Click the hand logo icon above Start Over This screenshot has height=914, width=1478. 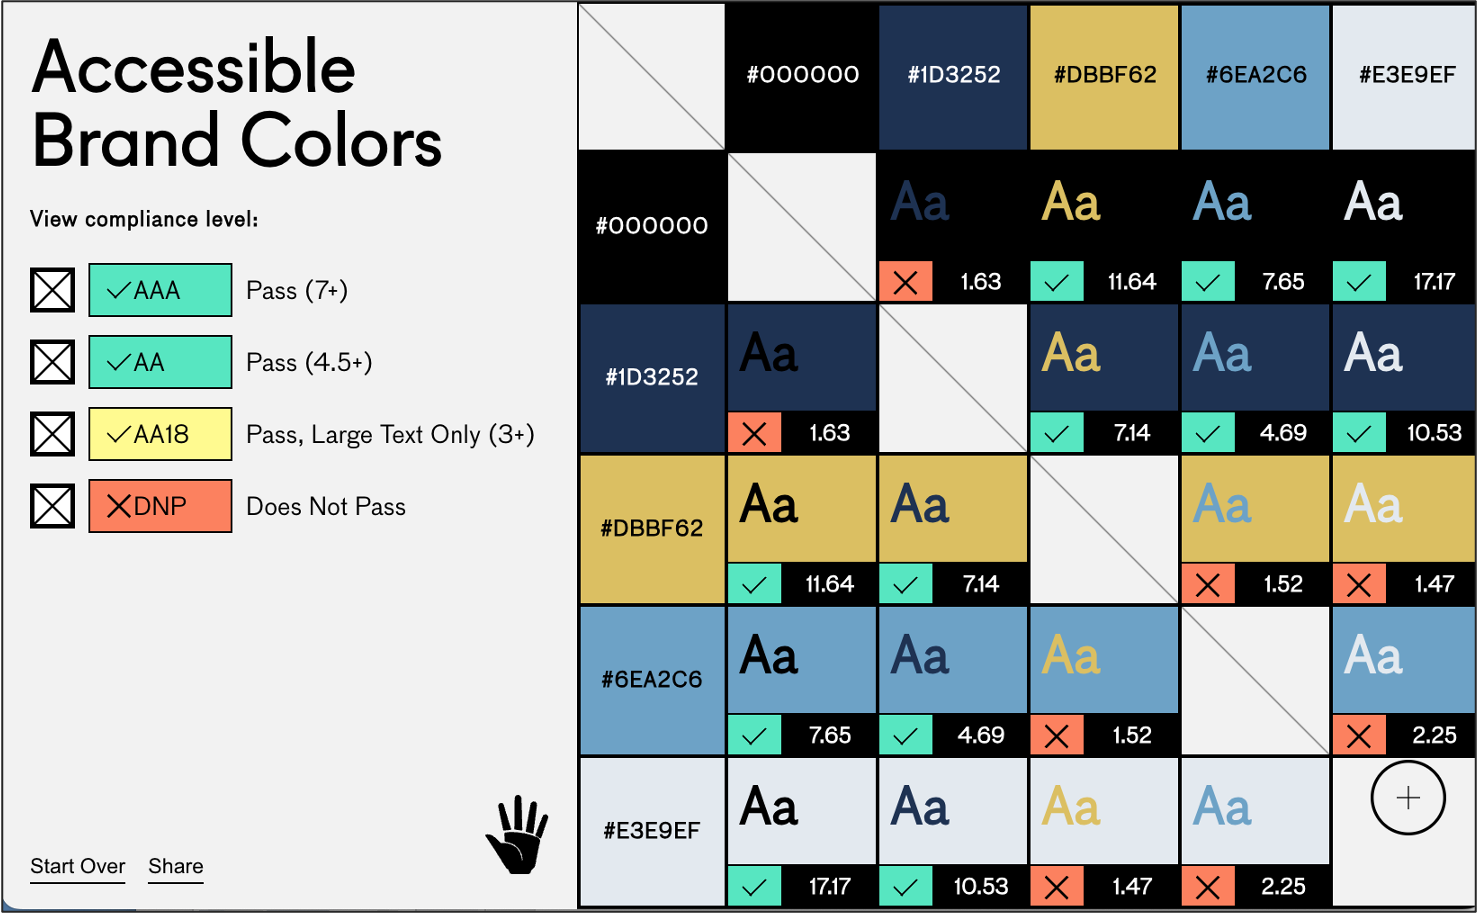click(518, 830)
